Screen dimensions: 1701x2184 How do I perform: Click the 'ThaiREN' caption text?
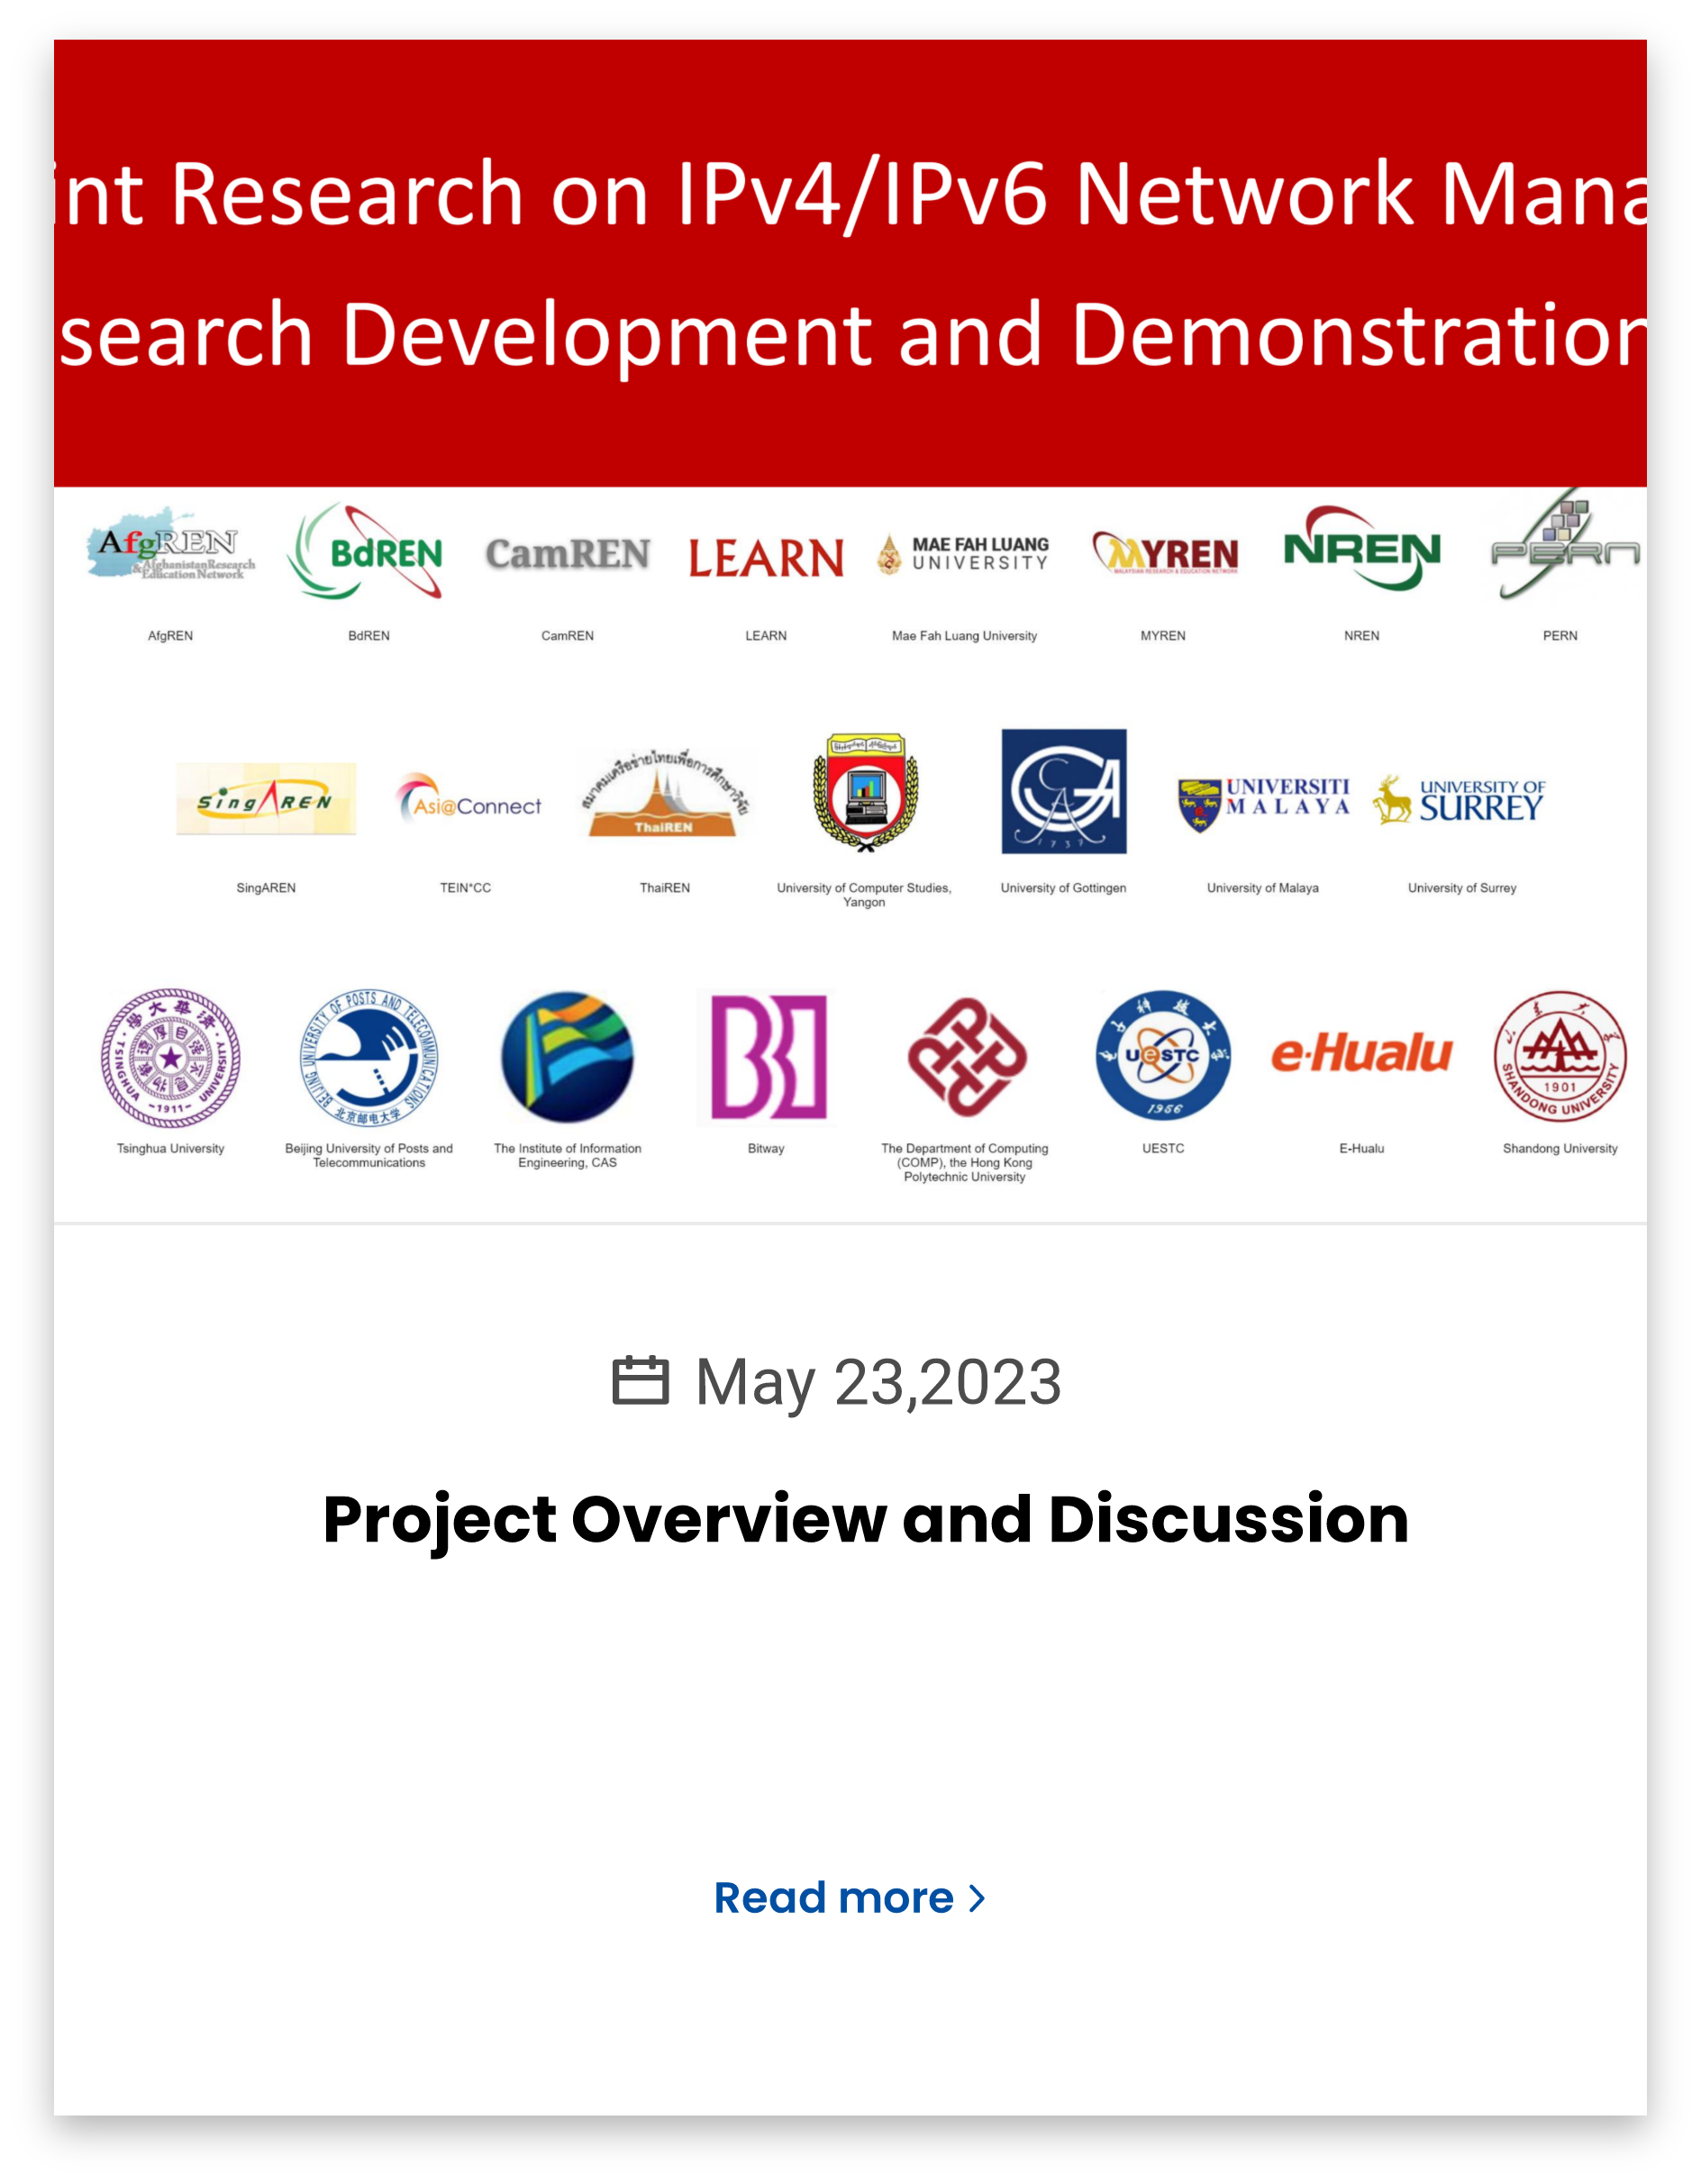(665, 888)
